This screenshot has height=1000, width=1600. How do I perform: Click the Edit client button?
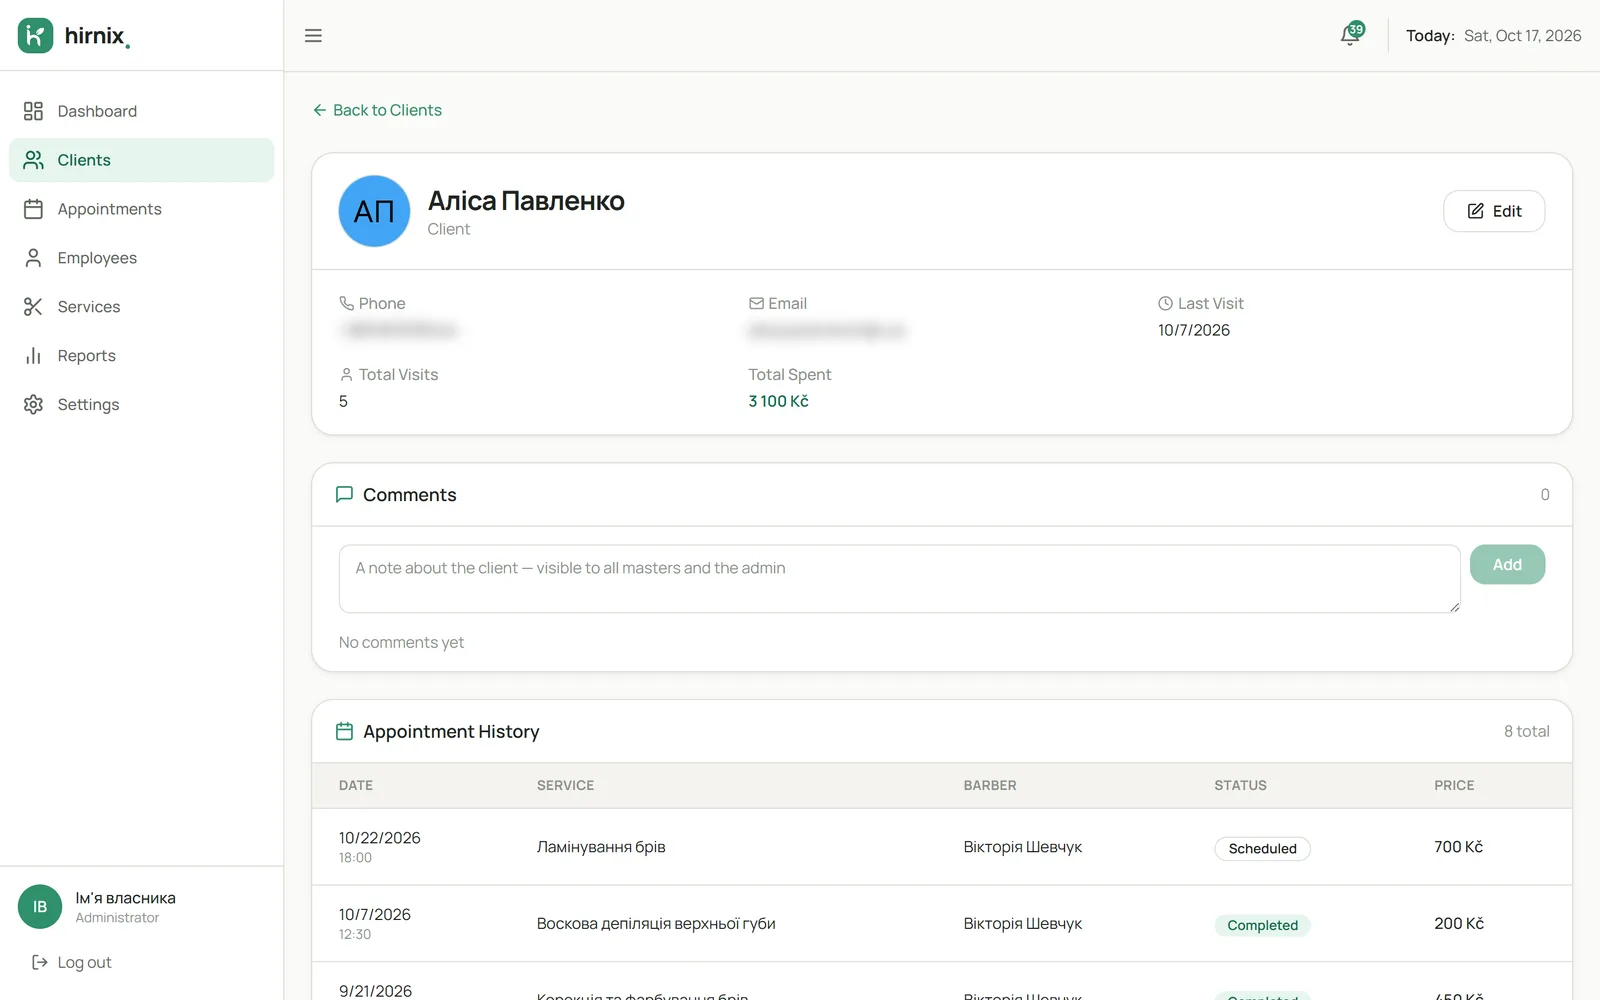[1494, 211]
